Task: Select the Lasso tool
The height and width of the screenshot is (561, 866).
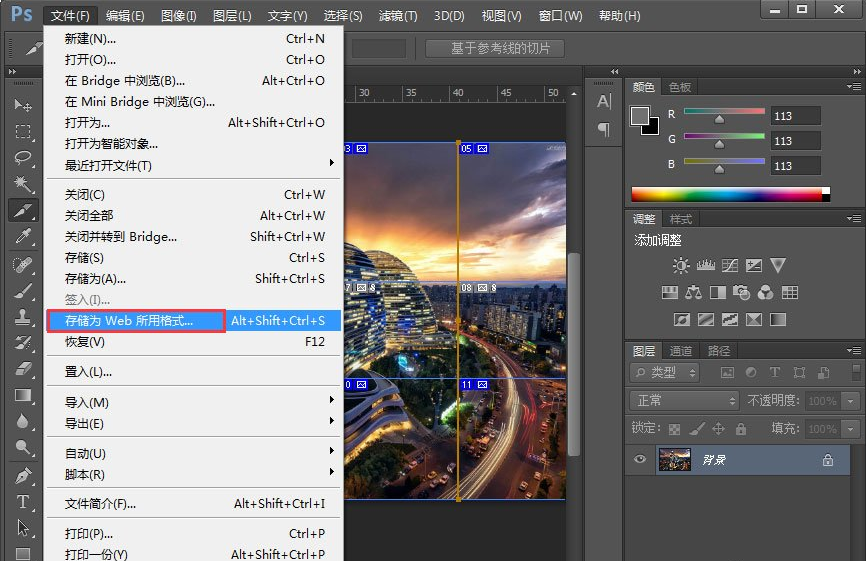Action: tap(23, 158)
